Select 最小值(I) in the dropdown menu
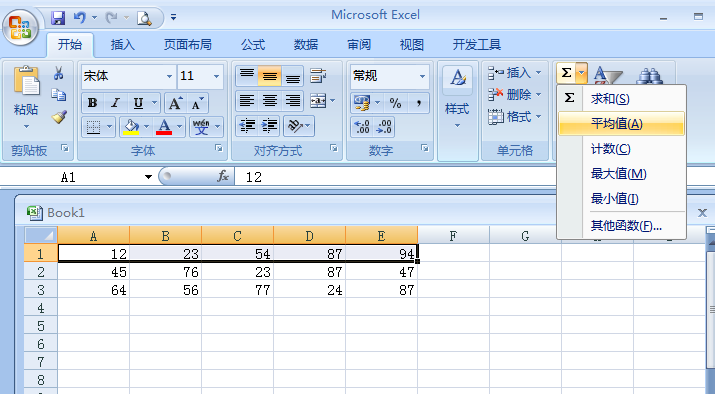Viewport: 715px width, 394px height. pyautogui.click(x=621, y=199)
